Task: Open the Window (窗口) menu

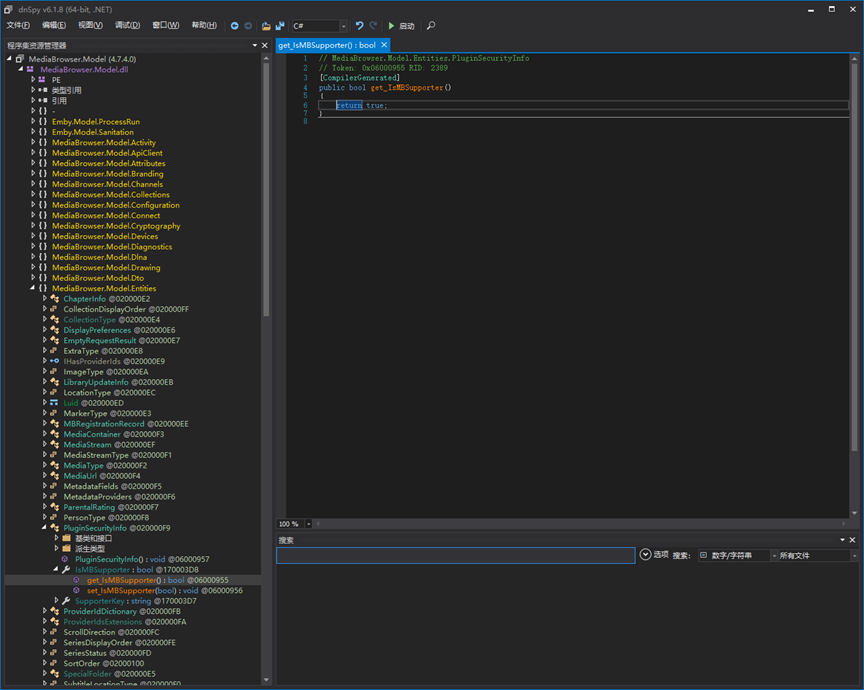Action: (x=166, y=25)
